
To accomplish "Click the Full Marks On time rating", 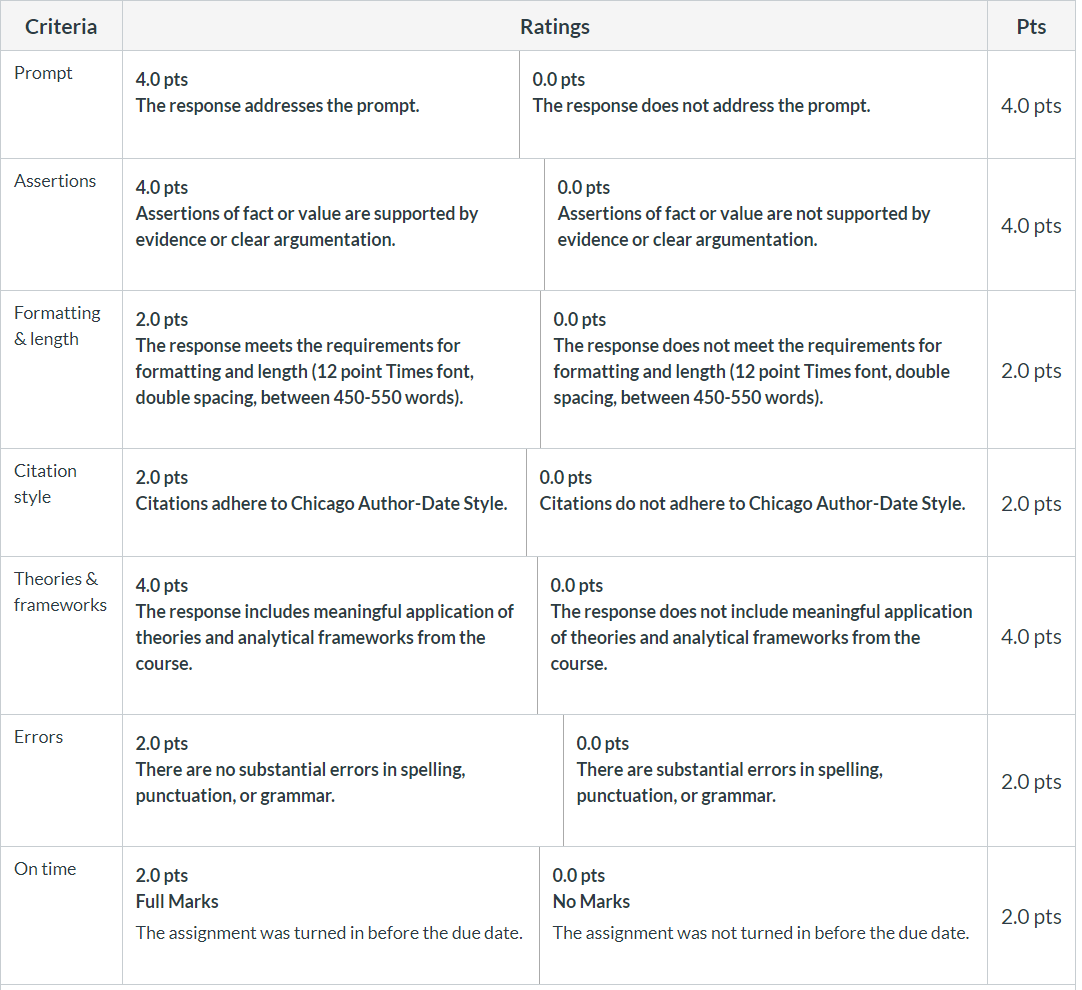I will [x=331, y=915].
